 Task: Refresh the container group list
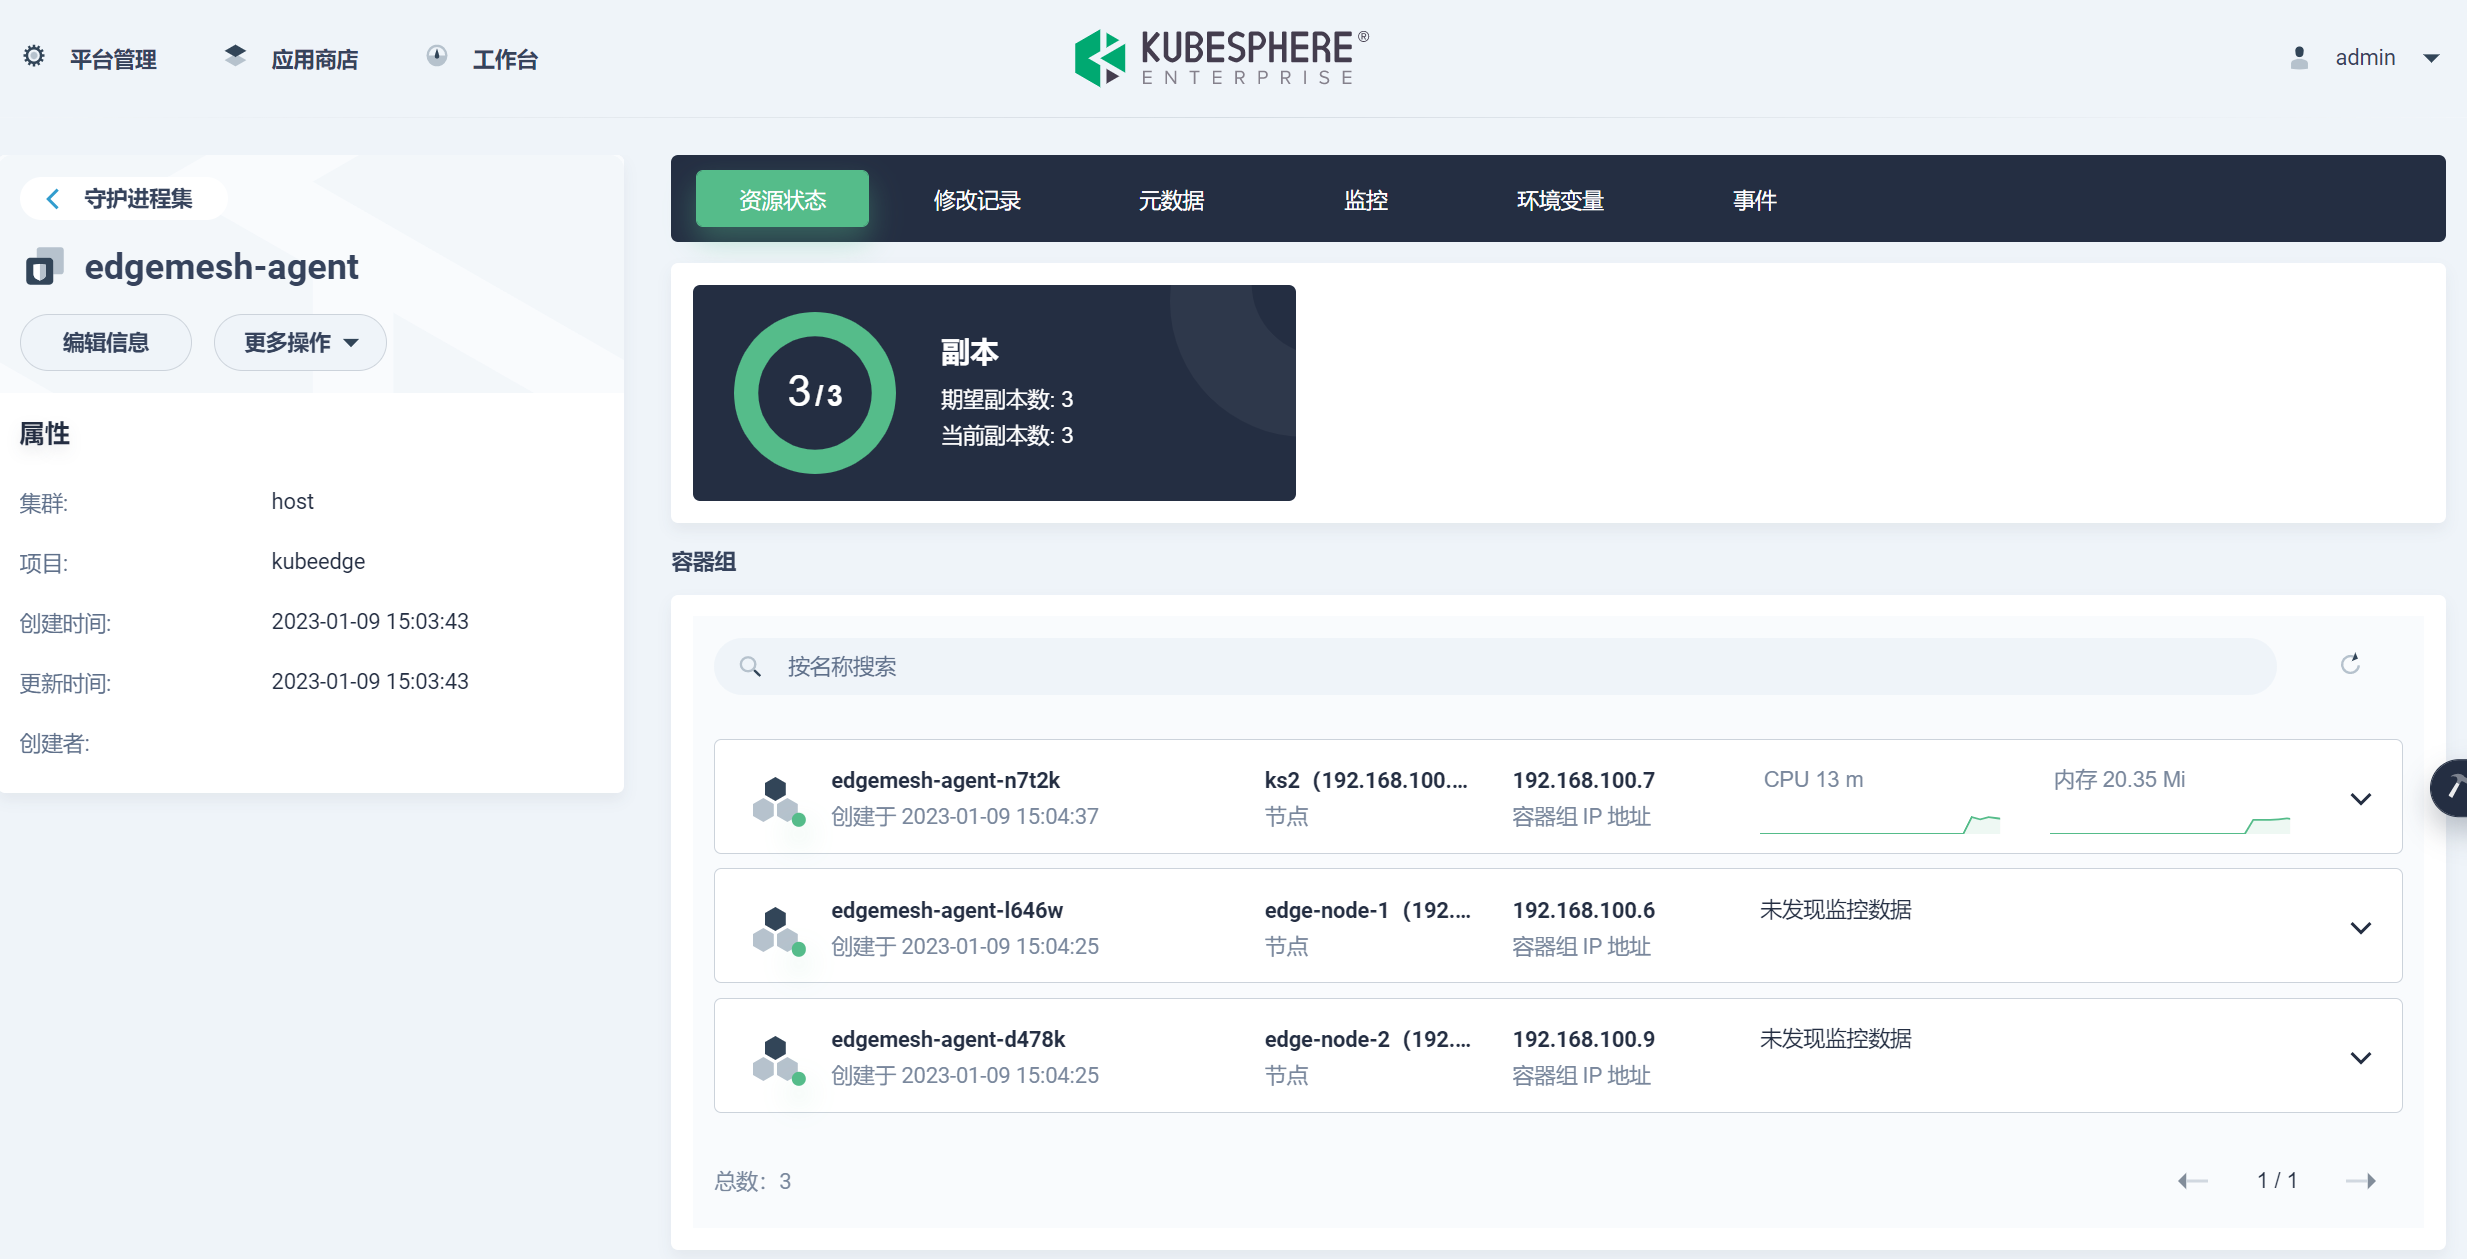(x=2350, y=664)
